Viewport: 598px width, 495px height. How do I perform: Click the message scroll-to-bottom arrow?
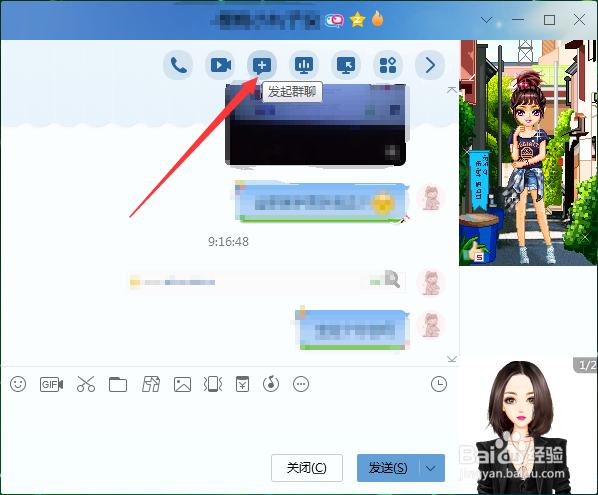(452, 359)
